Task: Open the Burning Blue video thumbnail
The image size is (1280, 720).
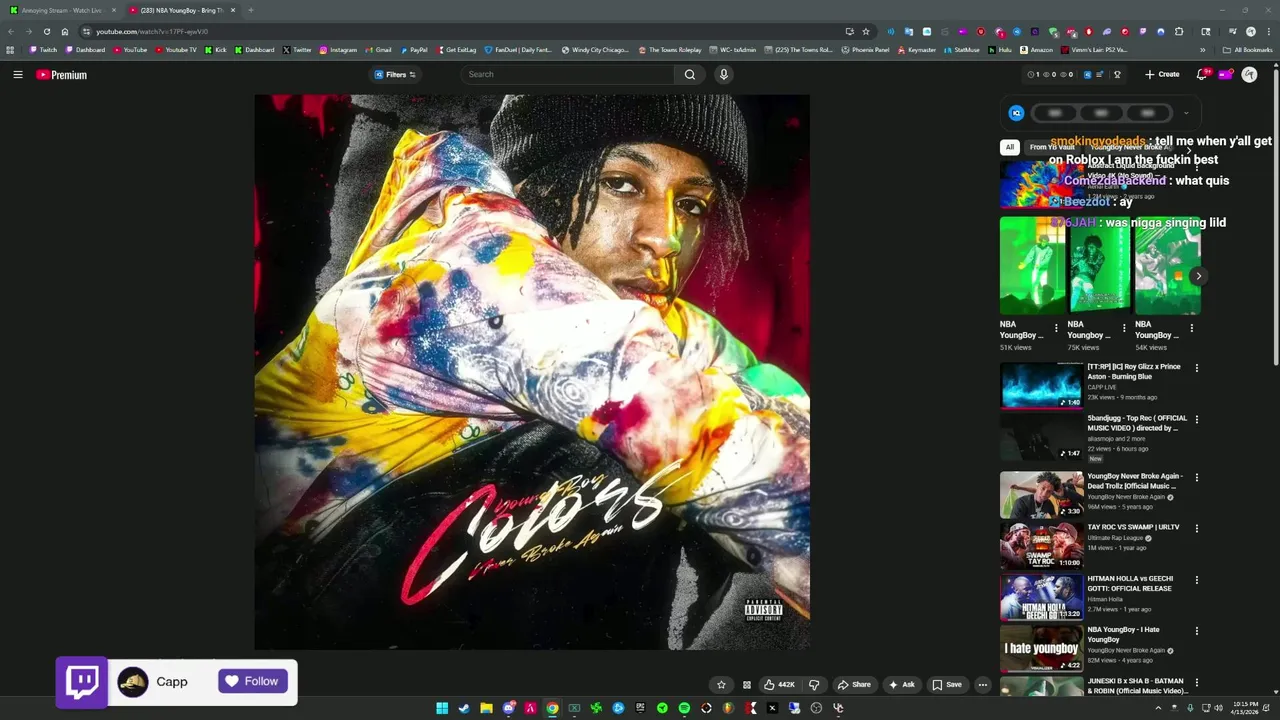Action: pos(1041,385)
